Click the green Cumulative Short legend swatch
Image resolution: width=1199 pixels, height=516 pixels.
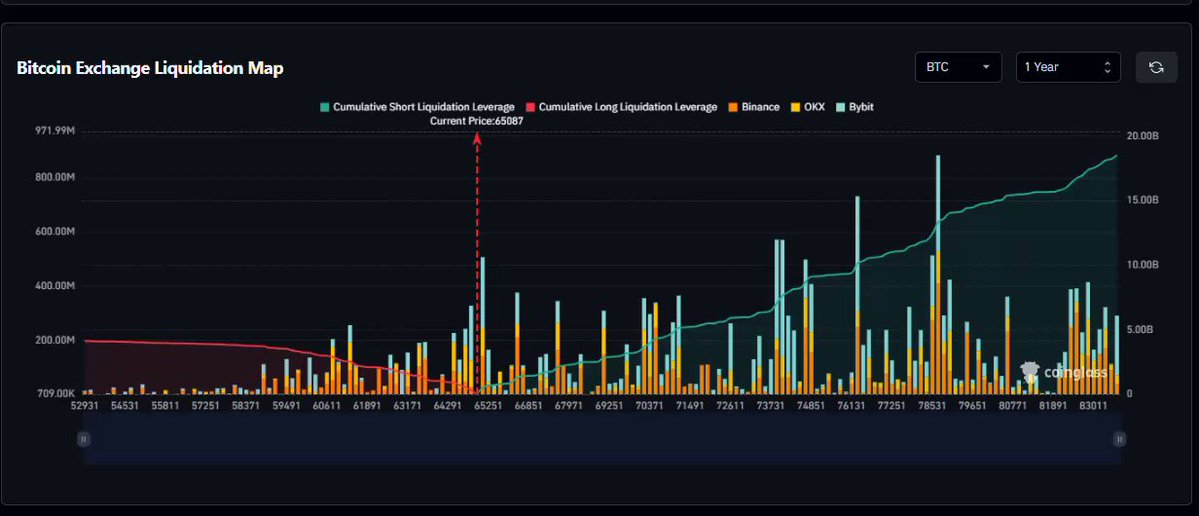[x=325, y=107]
